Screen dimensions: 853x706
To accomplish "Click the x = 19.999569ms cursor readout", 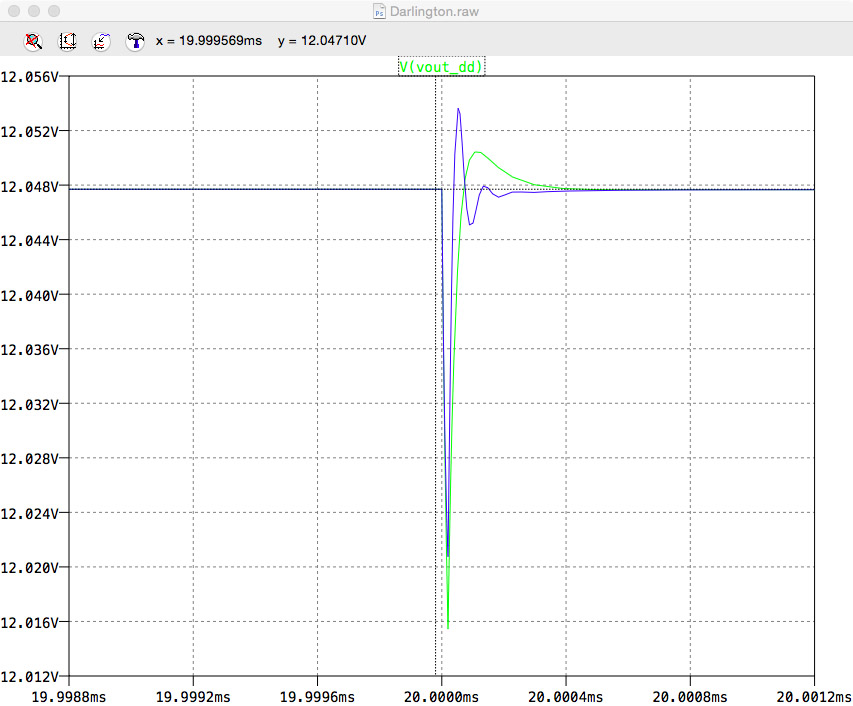I will pos(209,41).
